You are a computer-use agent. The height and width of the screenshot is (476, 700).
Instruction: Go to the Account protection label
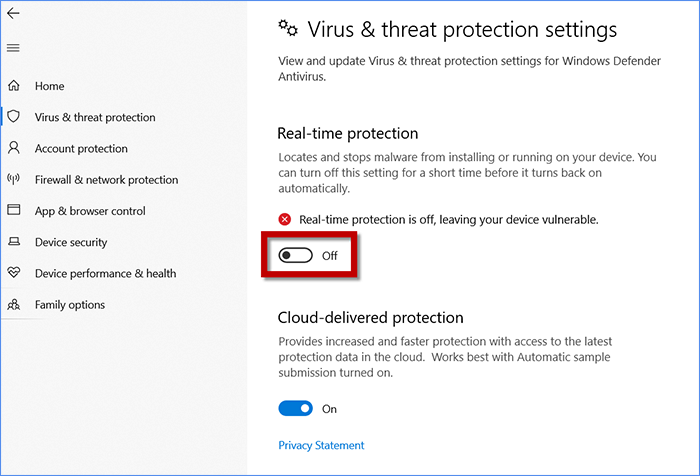(81, 148)
